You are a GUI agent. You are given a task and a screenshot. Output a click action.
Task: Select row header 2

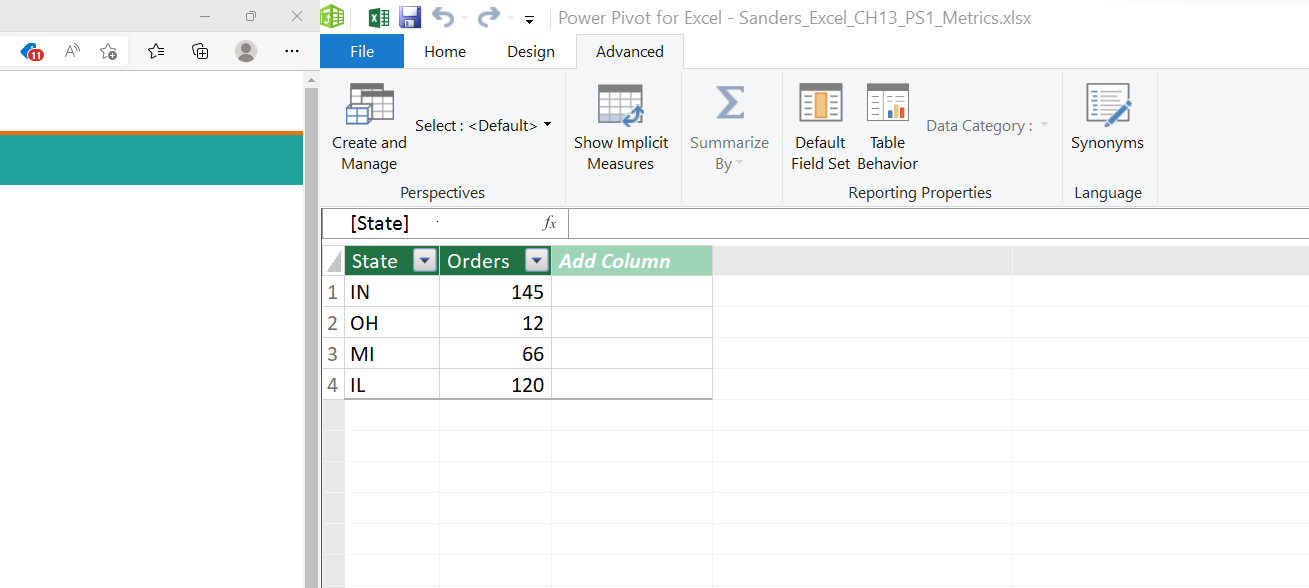click(x=333, y=323)
